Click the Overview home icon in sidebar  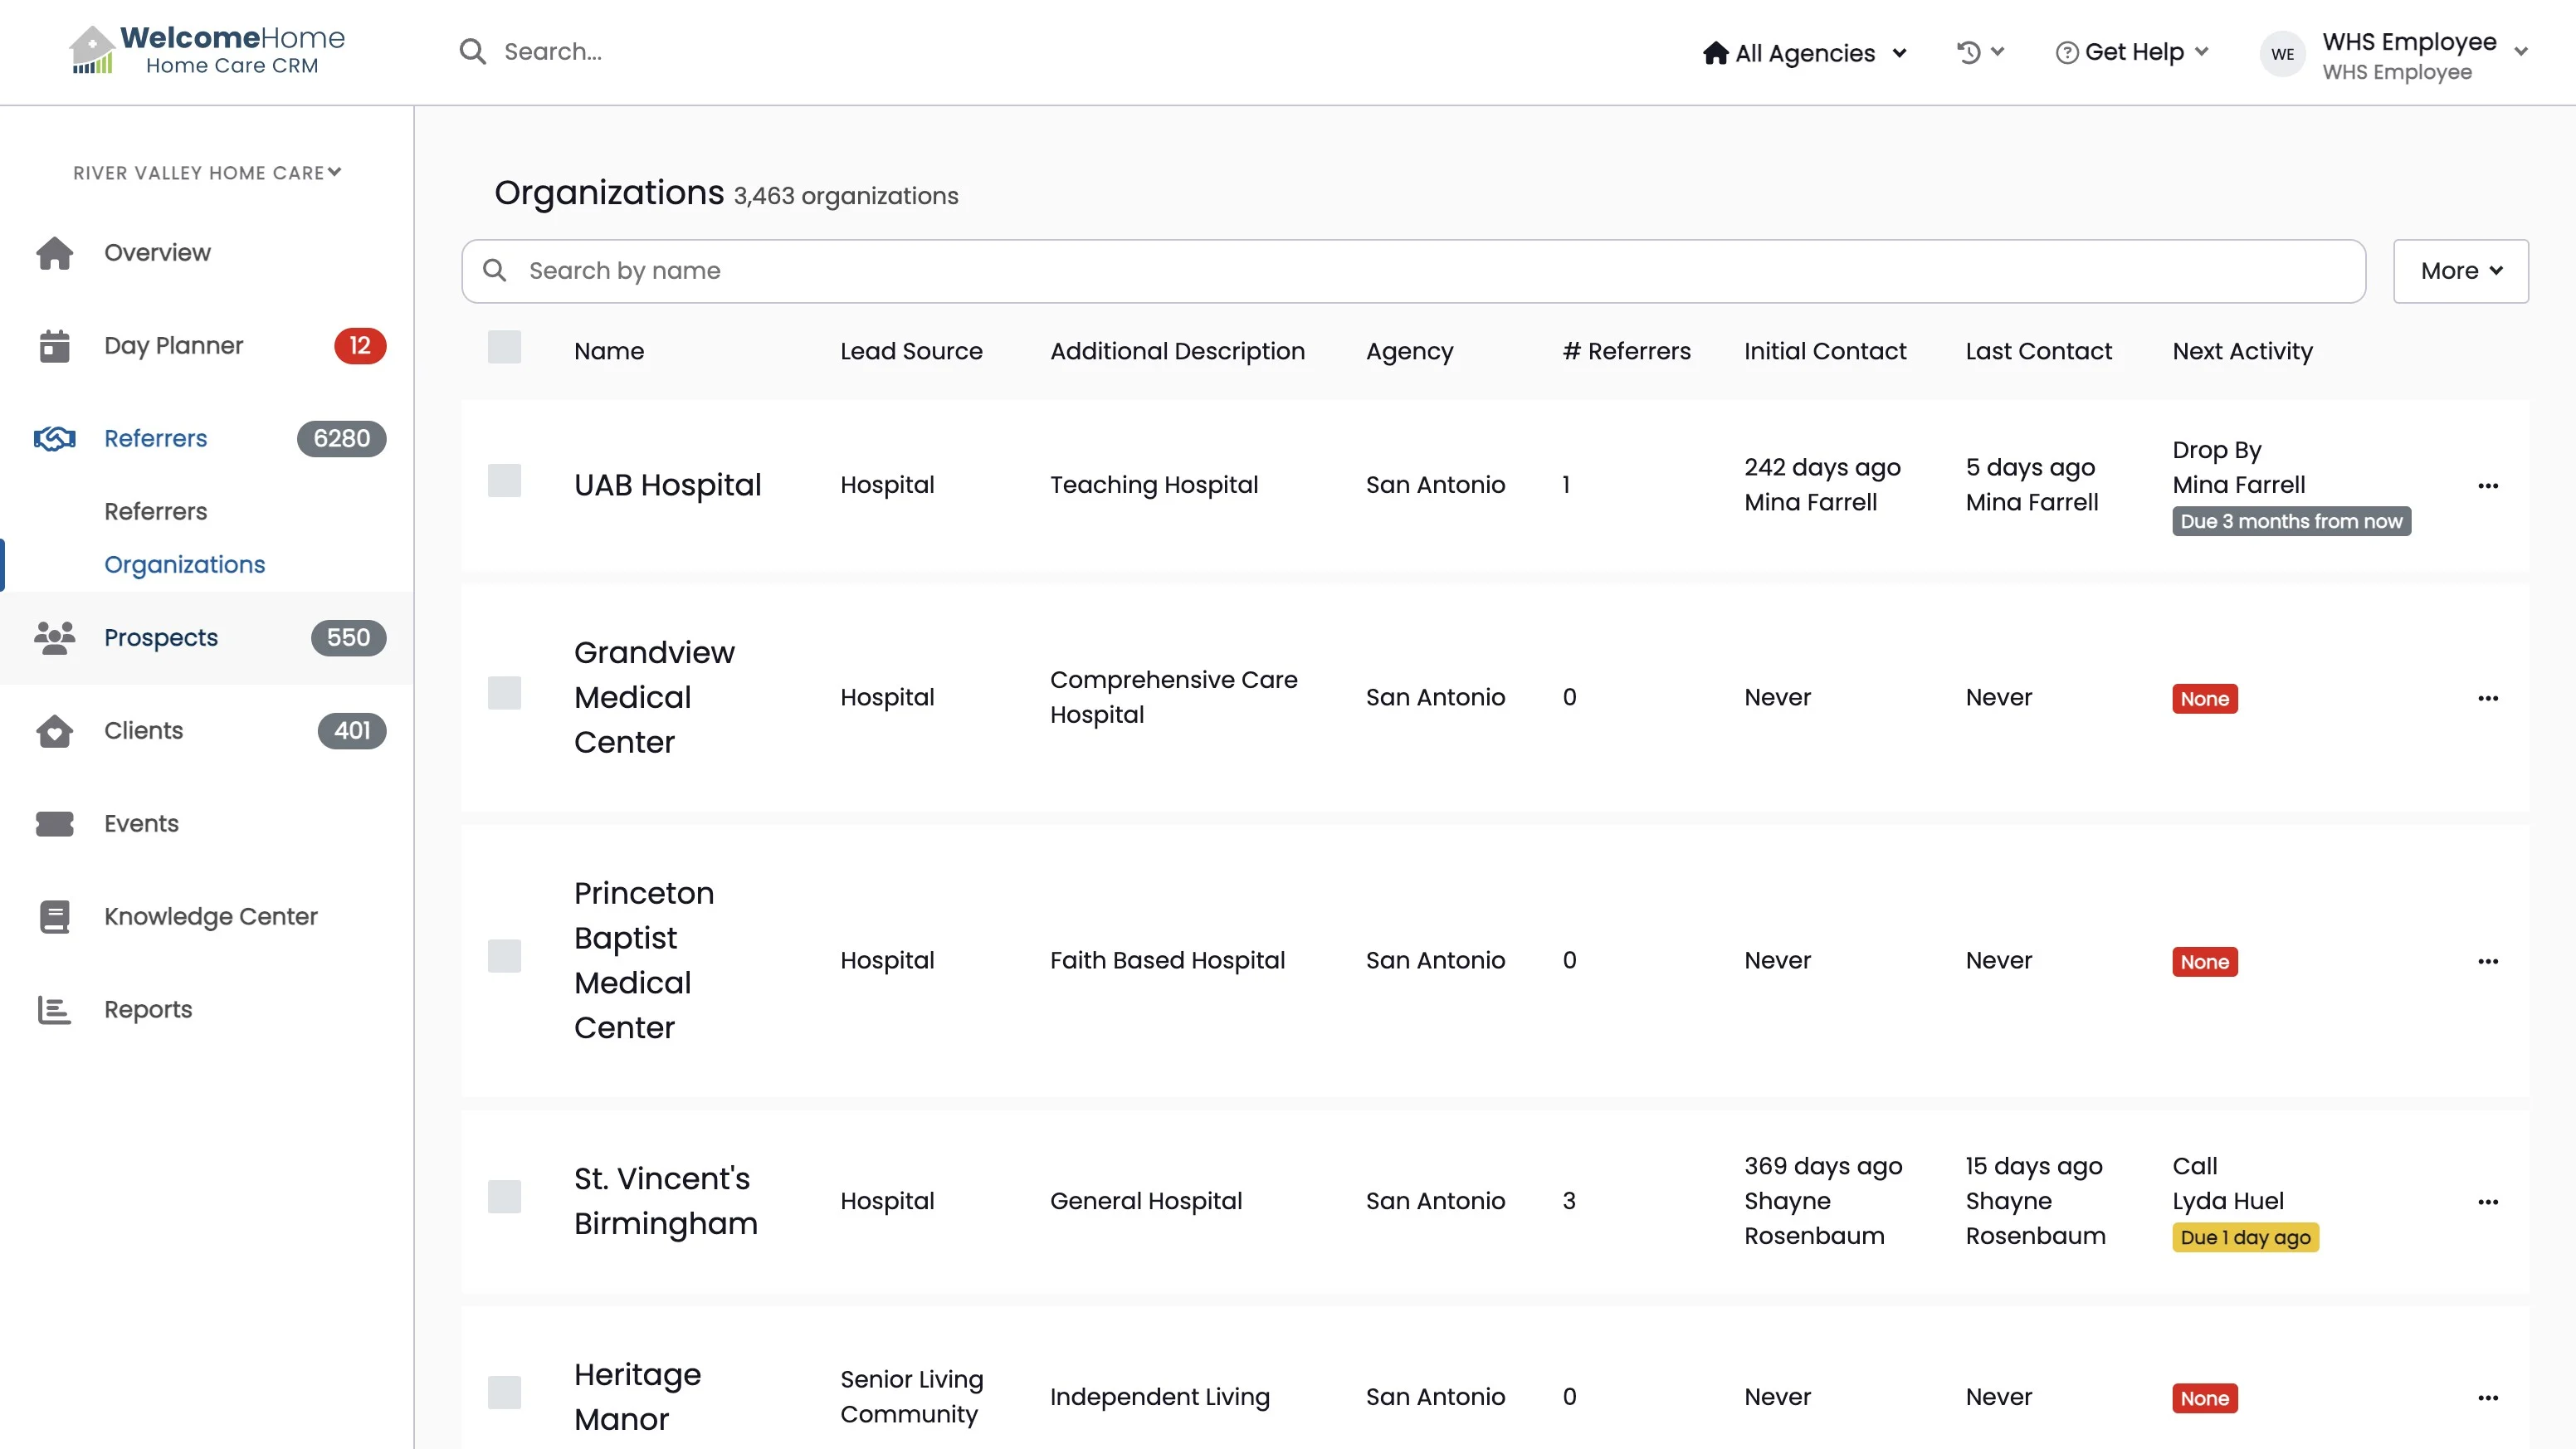[x=54, y=253]
